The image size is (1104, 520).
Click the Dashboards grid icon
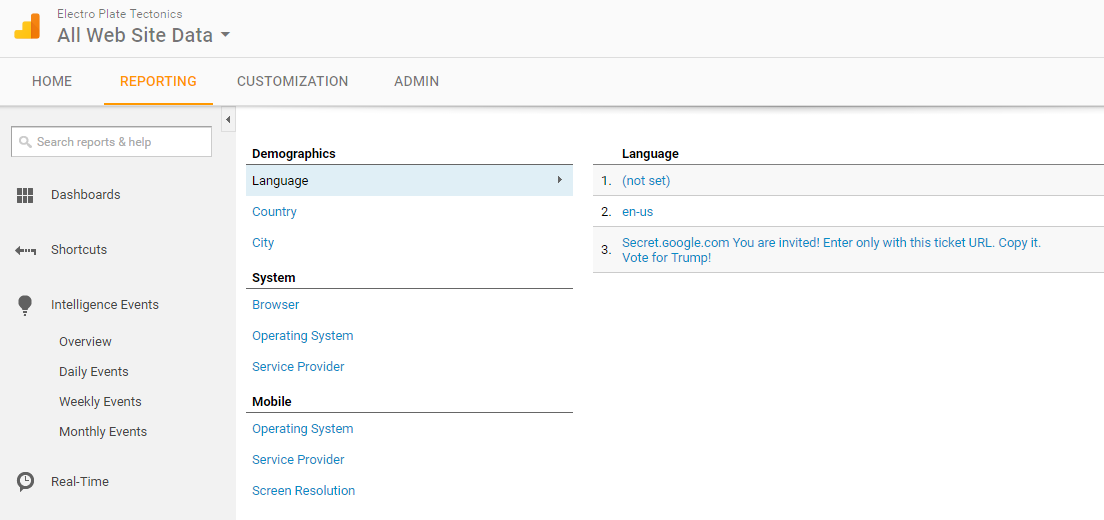click(25, 195)
